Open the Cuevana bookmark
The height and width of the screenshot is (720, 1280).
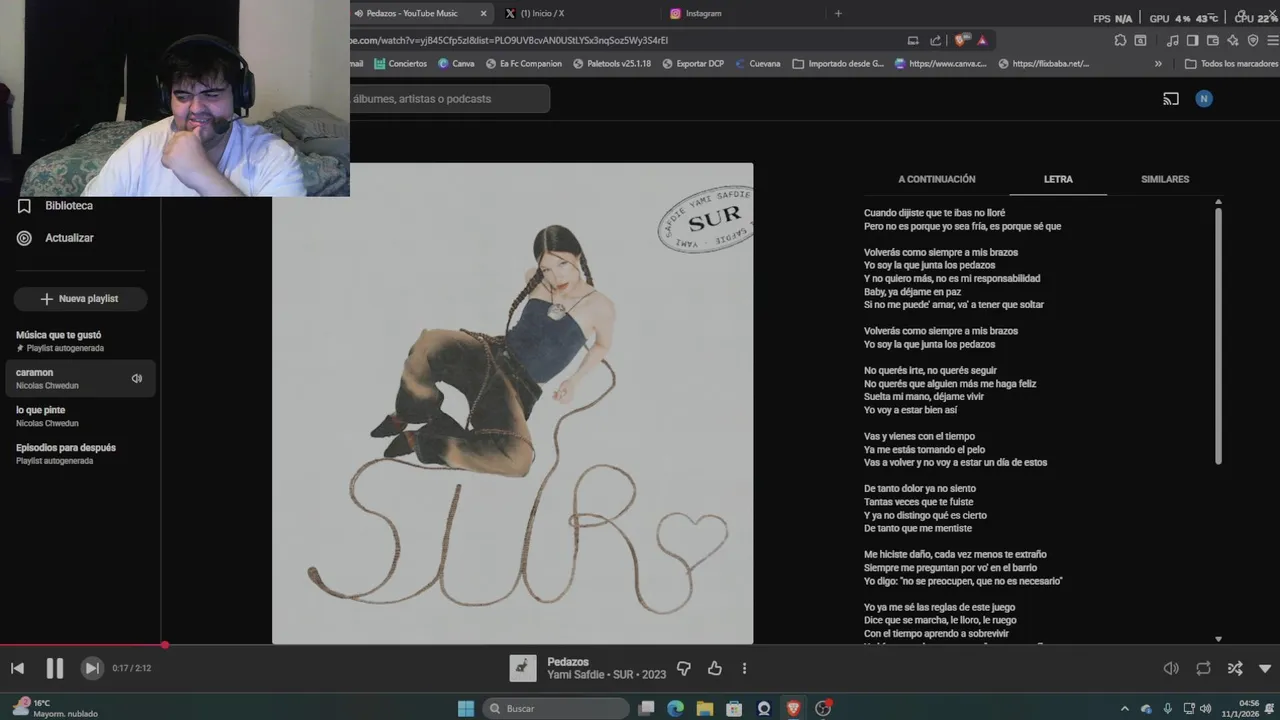click(757, 63)
